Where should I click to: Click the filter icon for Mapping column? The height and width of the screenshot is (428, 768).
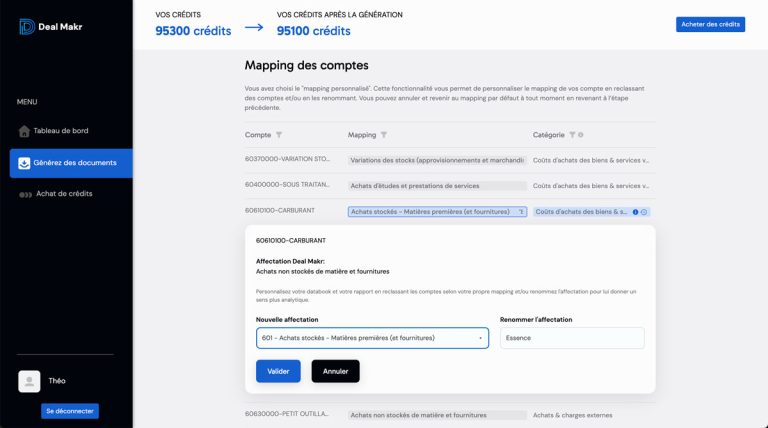384,135
